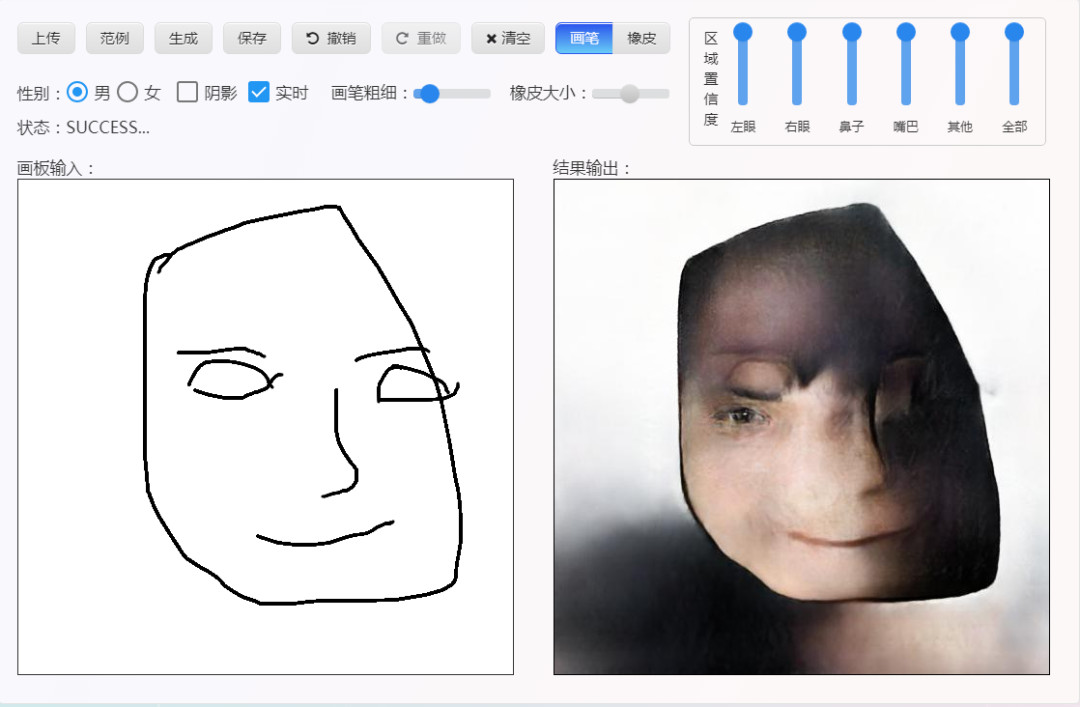Viewport: 1080px width, 707px height.
Task: Enable the 阴影 shadow checkbox
Action: [187, 92]
